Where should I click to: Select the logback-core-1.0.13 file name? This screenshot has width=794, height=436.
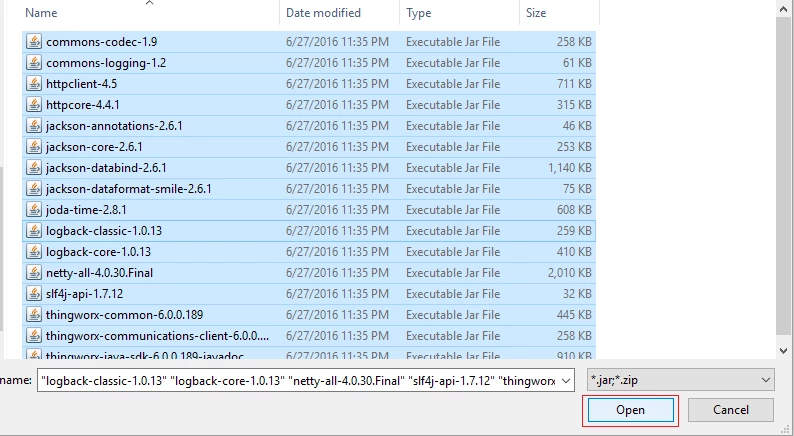(98, 252)
